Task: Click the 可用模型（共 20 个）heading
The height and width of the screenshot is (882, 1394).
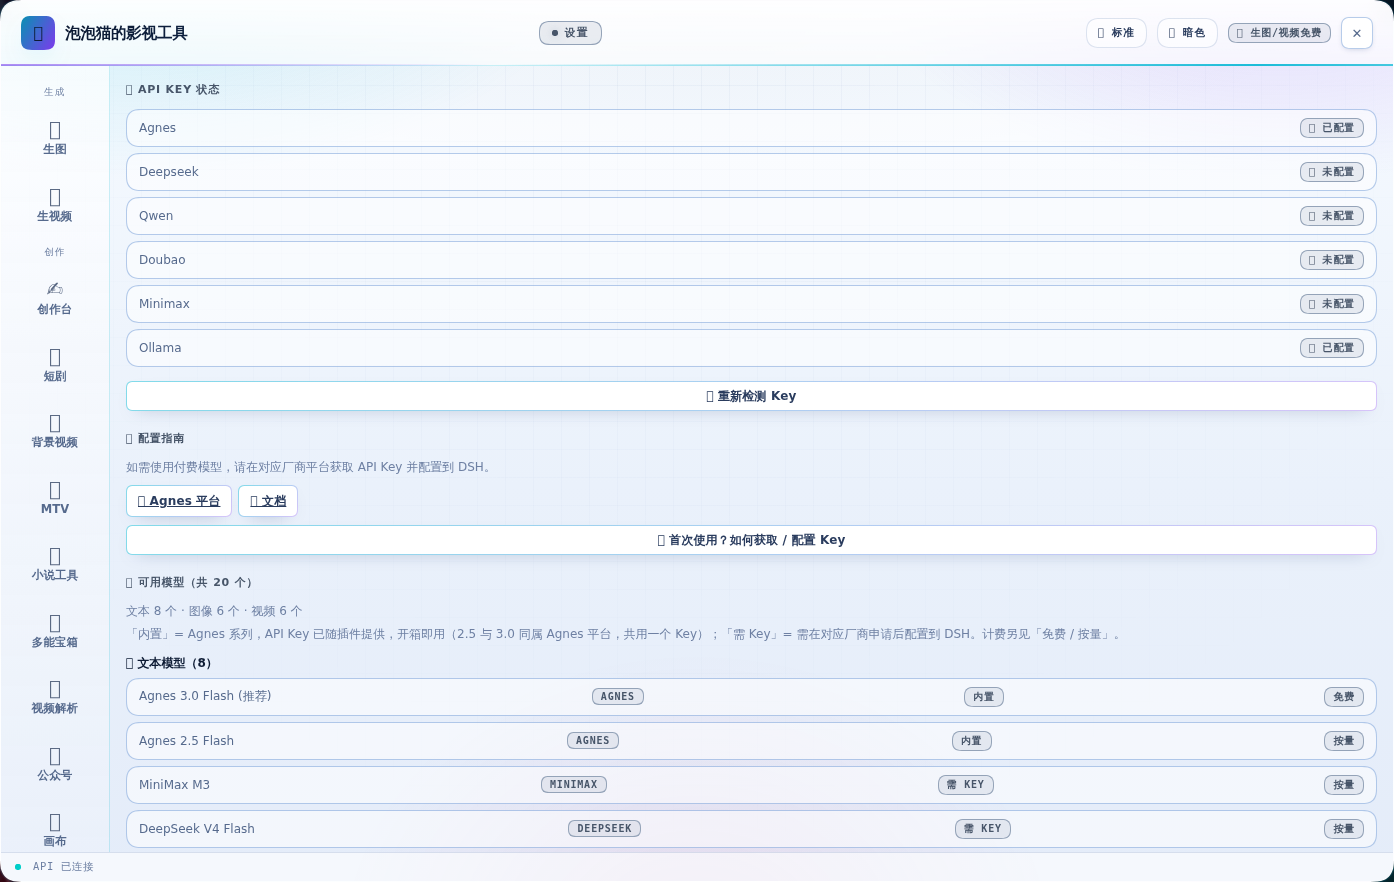Action: click(192, 582)
